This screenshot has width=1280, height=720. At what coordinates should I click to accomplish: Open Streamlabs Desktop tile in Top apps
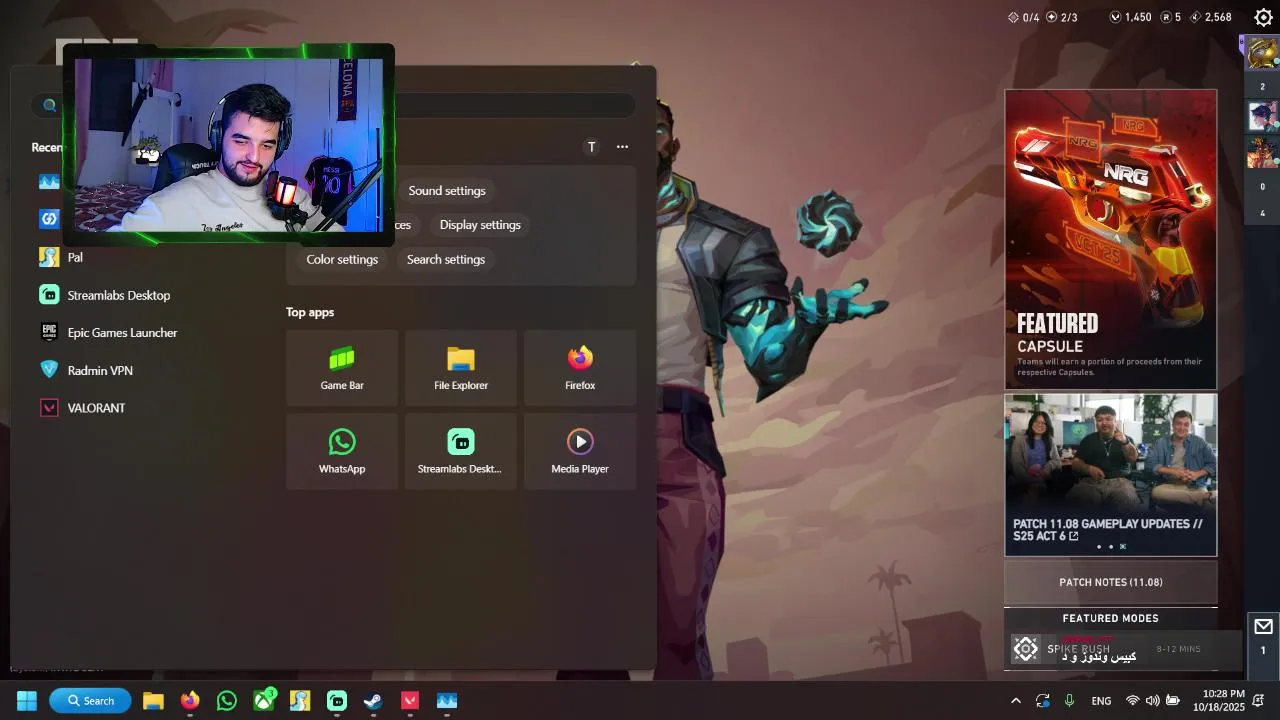pyautogui.click(x=461, y=451)
